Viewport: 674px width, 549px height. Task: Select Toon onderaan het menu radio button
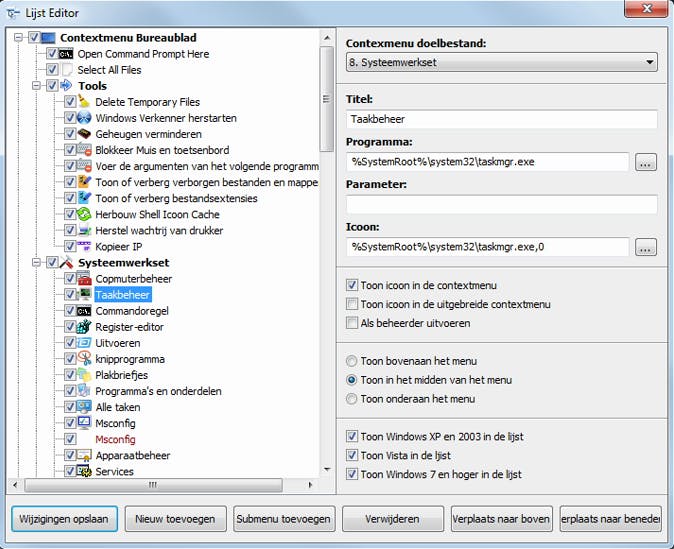[x=352, y=399]
